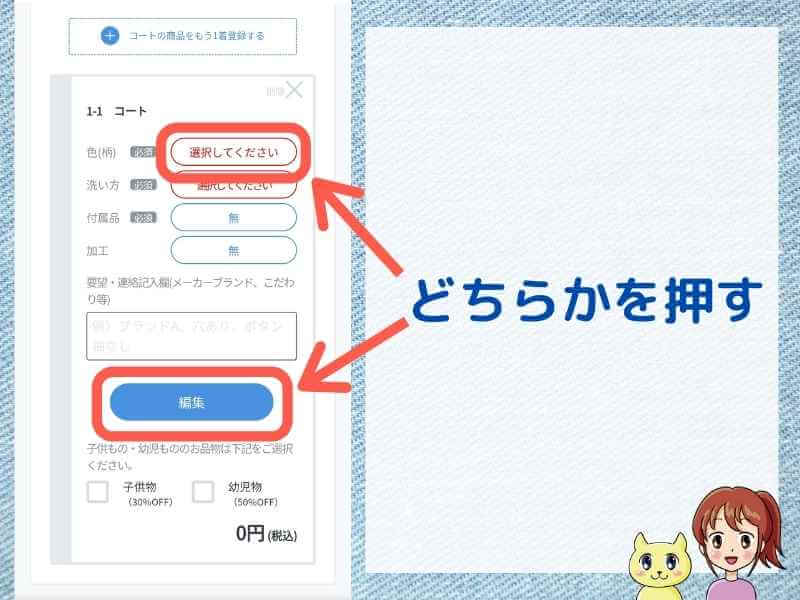Check the 幼児物 50%OFF checkbox
This screenshot has height=600, width=800.
203,492
